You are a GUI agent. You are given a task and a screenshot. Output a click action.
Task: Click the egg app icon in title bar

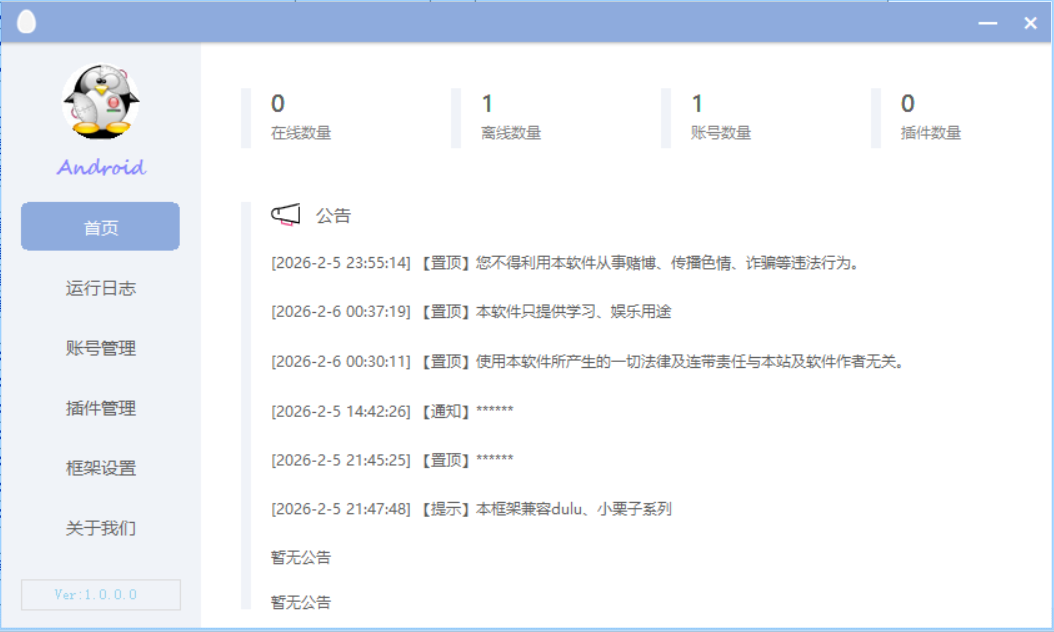click(x=26, y=22)
